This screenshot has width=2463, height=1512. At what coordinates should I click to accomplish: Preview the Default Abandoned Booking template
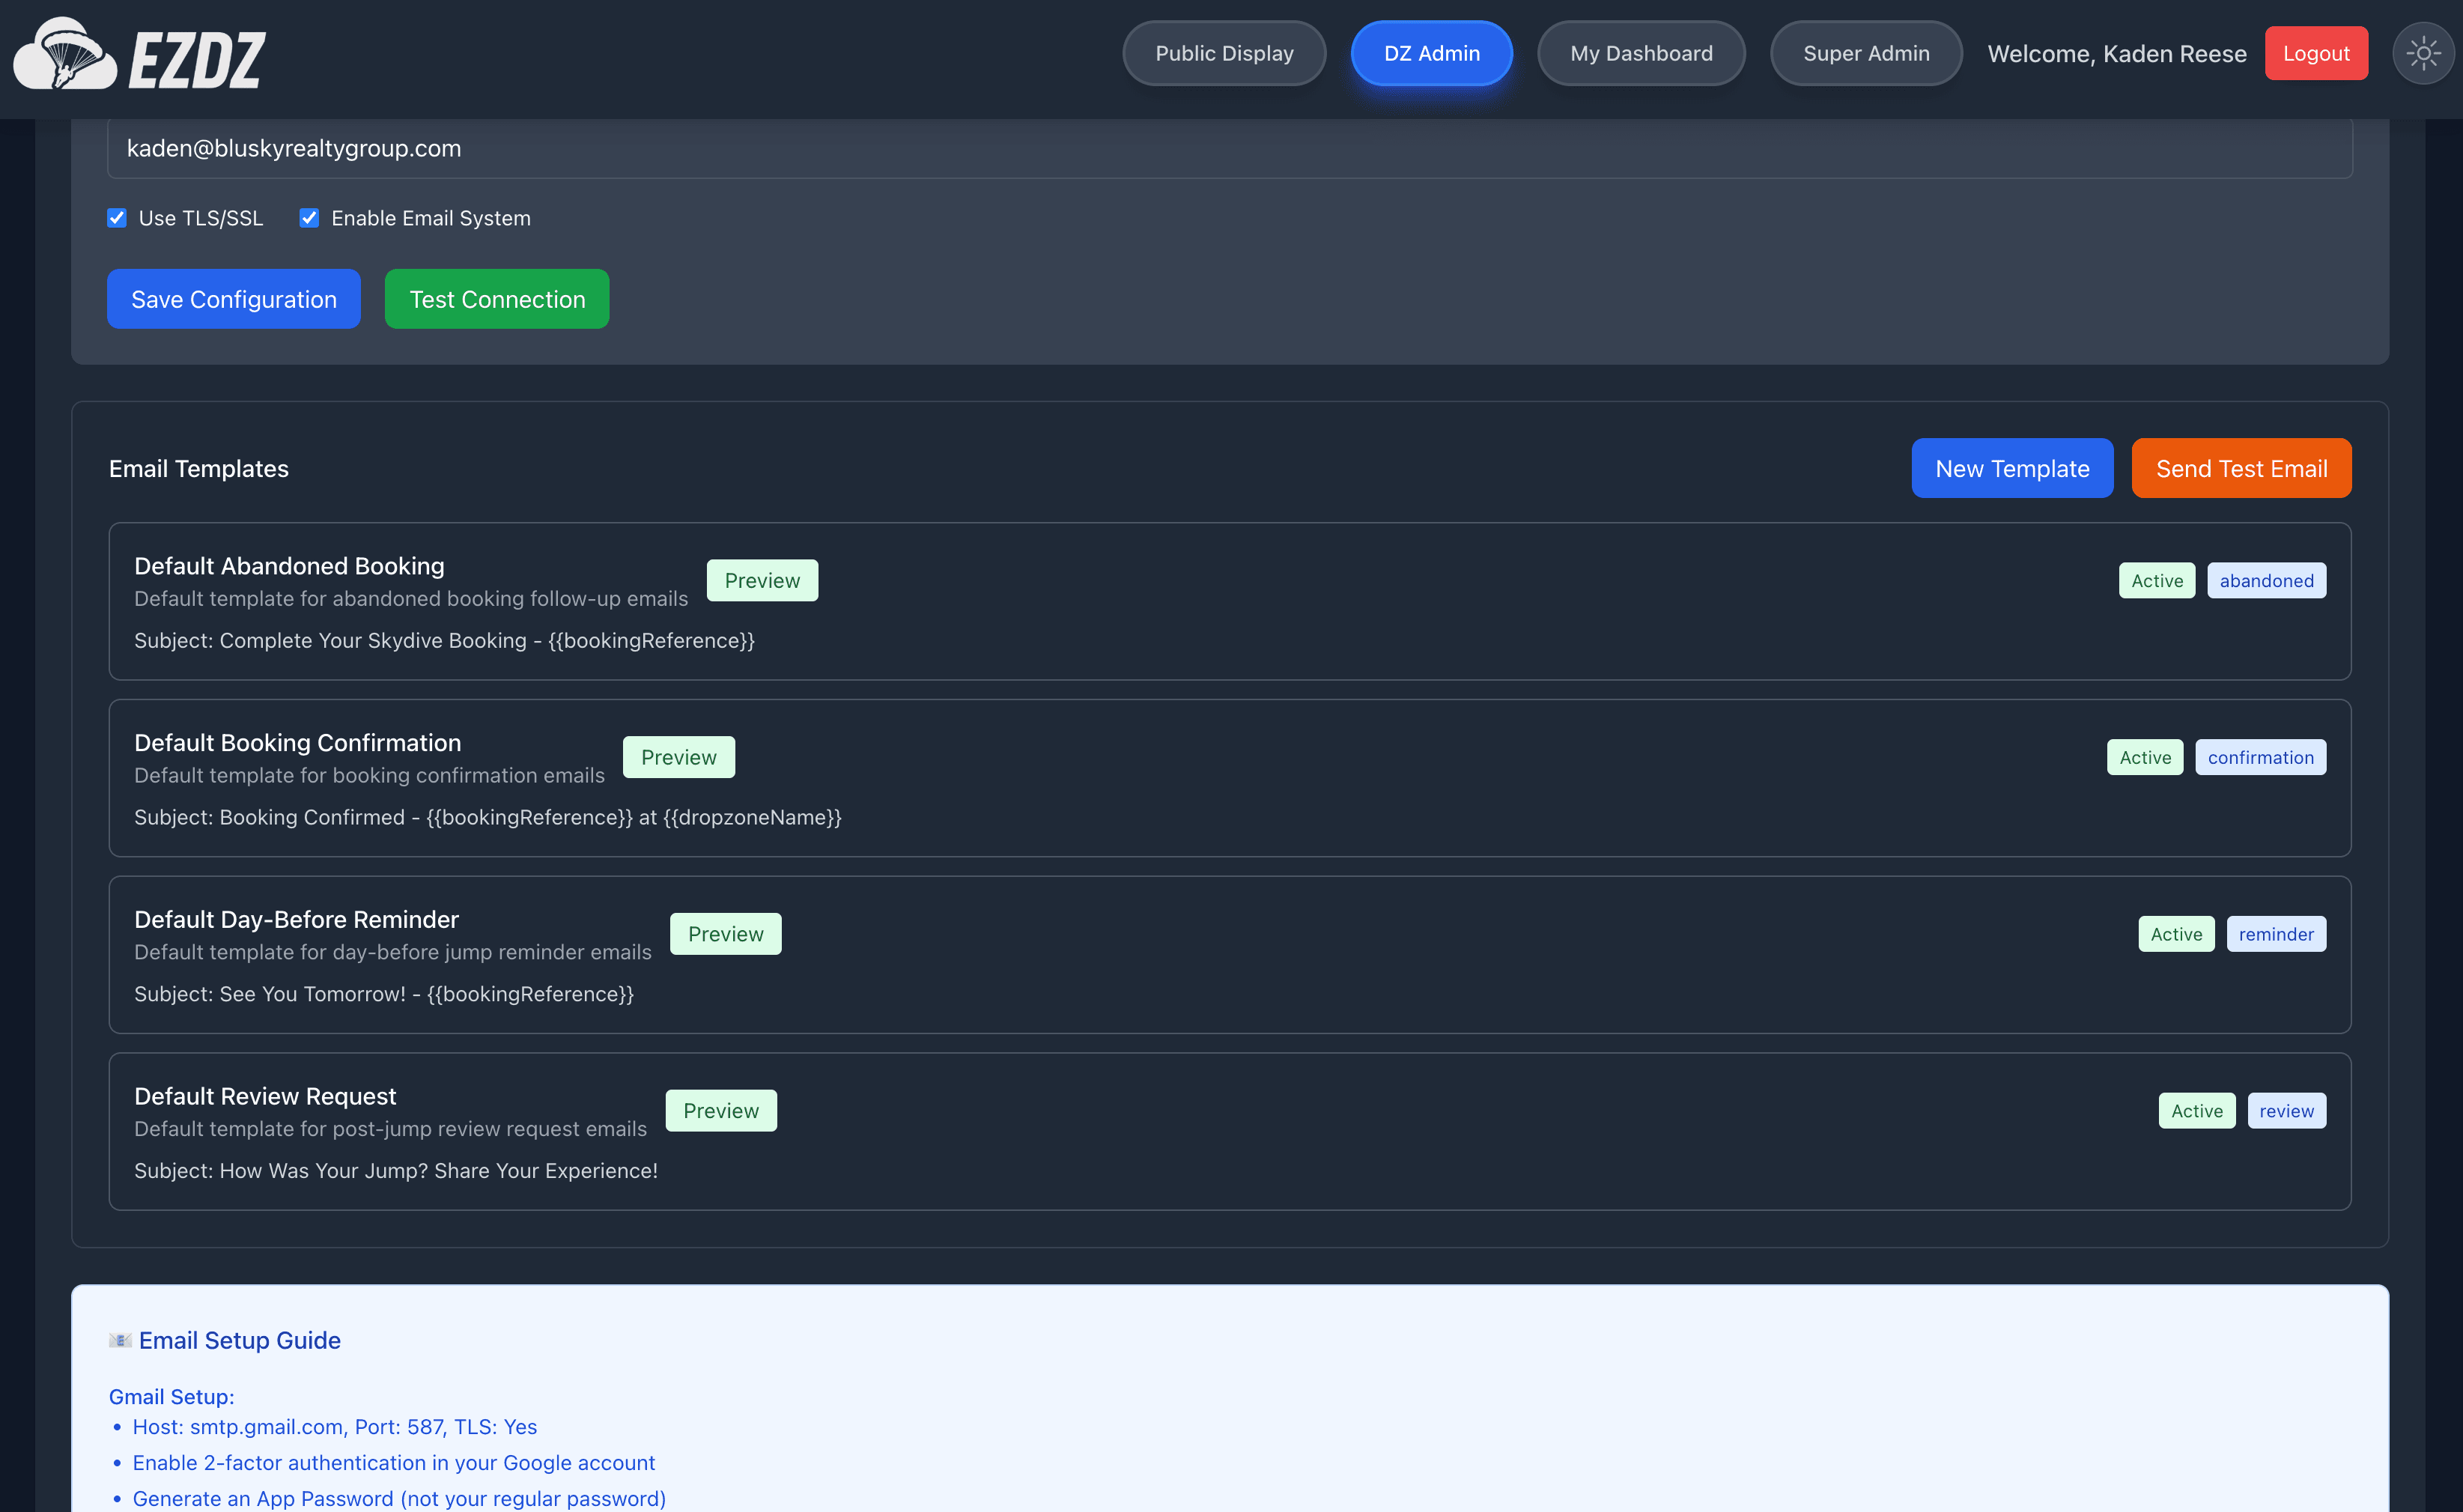click(762, 580)
